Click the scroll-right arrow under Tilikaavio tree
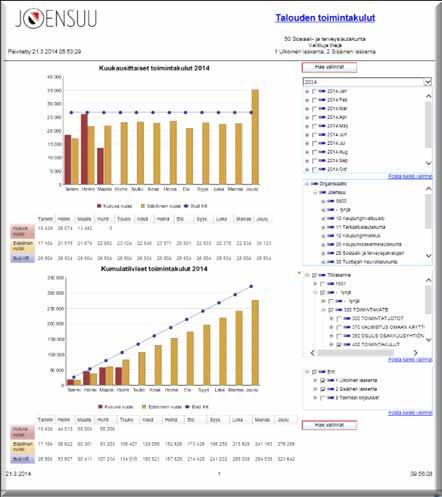The height and width of the screenshot is (497, 442). point(415,353)
